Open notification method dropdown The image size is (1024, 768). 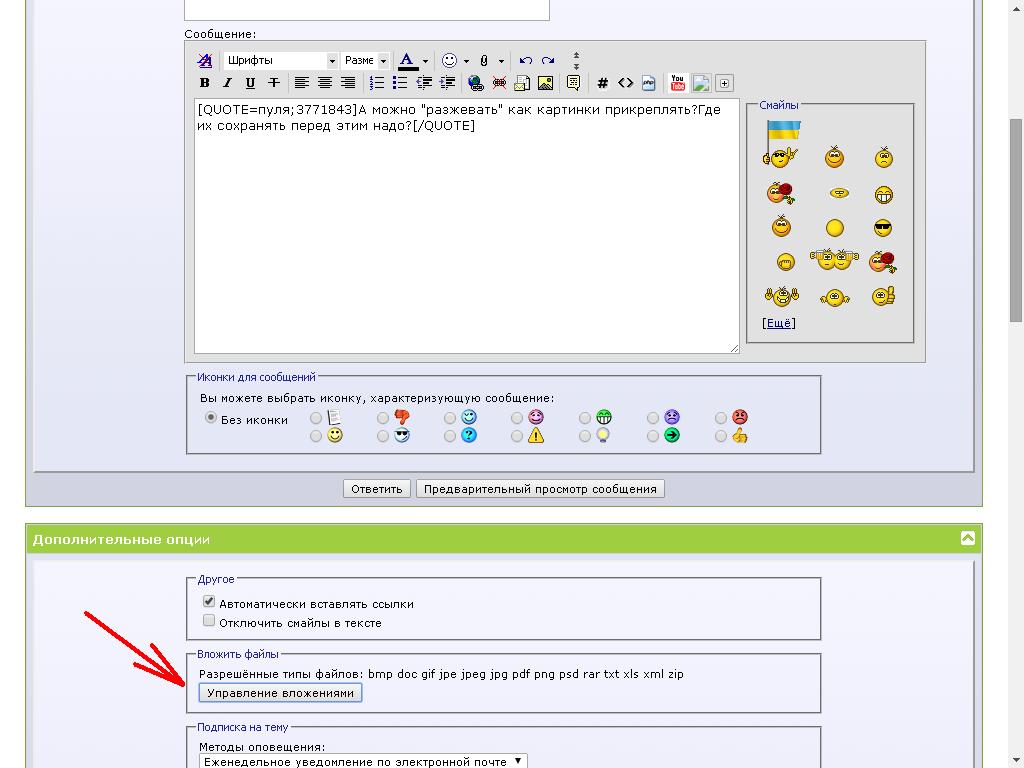(363, 761)
